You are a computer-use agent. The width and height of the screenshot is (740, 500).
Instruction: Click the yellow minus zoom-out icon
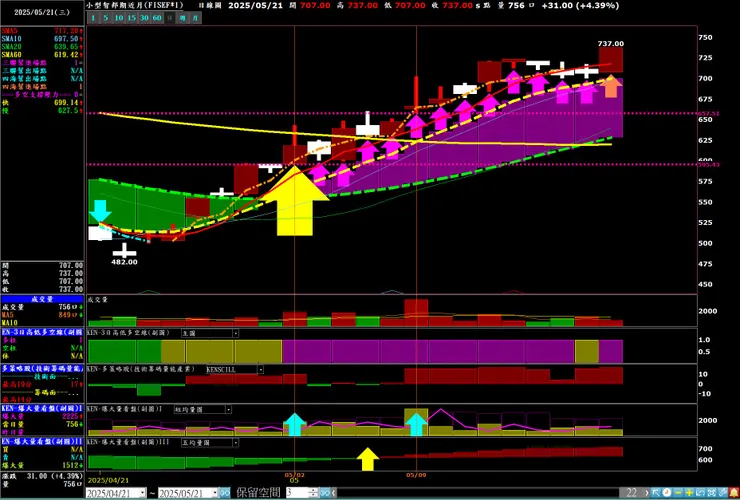click(x=678, y=493)
